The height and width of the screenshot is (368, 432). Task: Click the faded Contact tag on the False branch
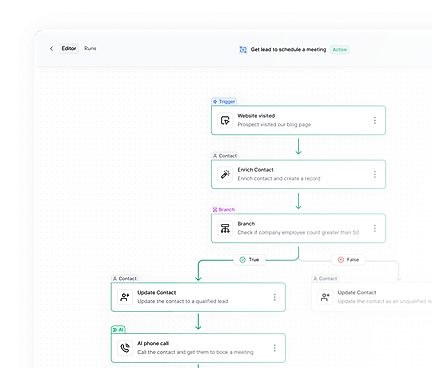325,278
